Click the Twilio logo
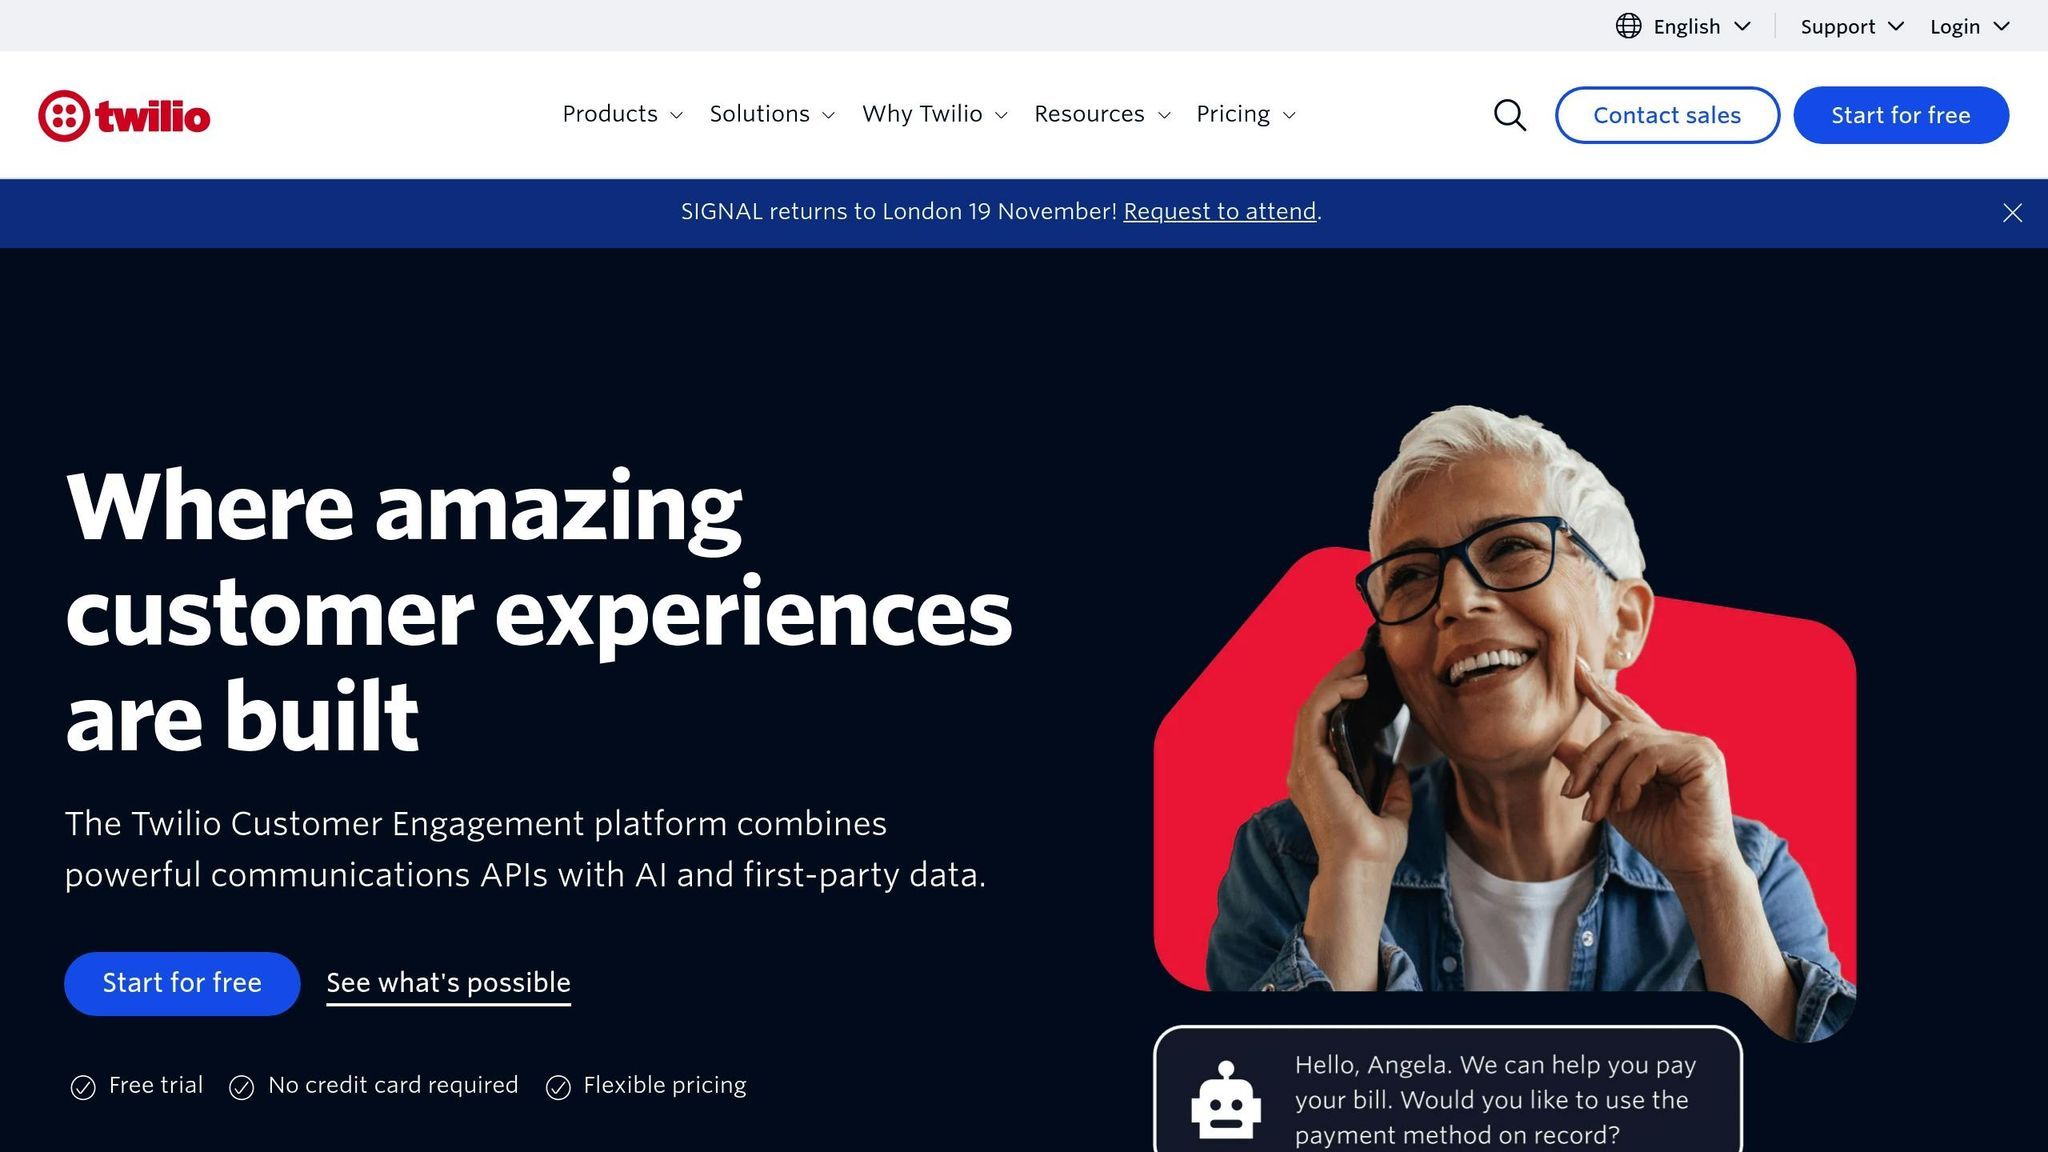Image resolution: width=2048 pixels, height=1152 pixels. tap(123, 114)
